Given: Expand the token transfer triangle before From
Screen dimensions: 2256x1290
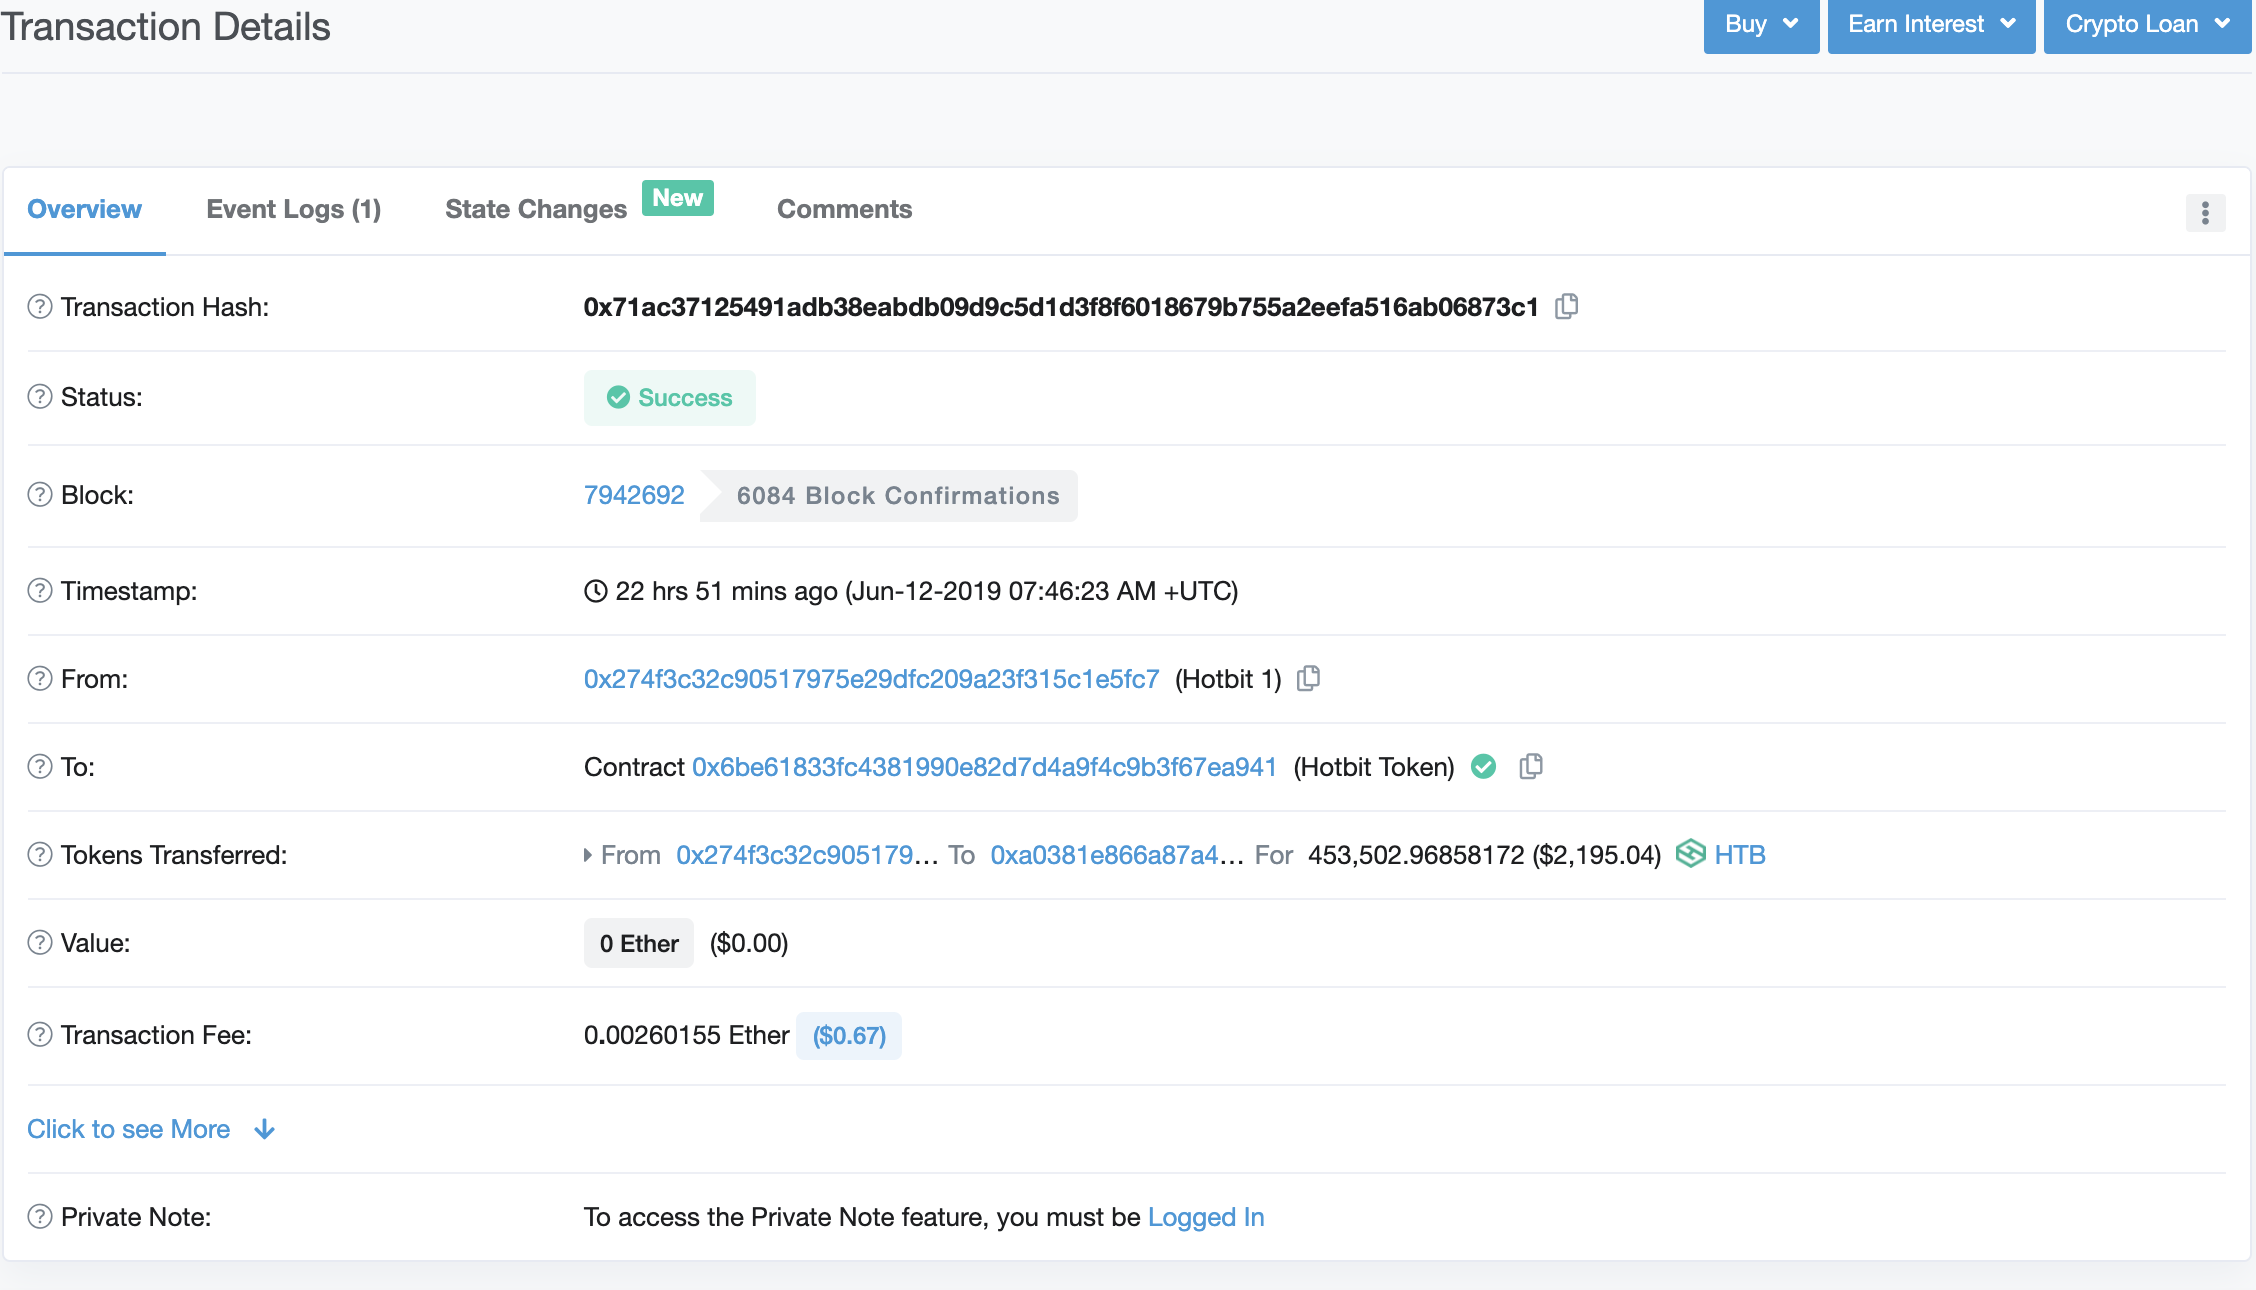Looking at the screenshot, I should [588, 855].
